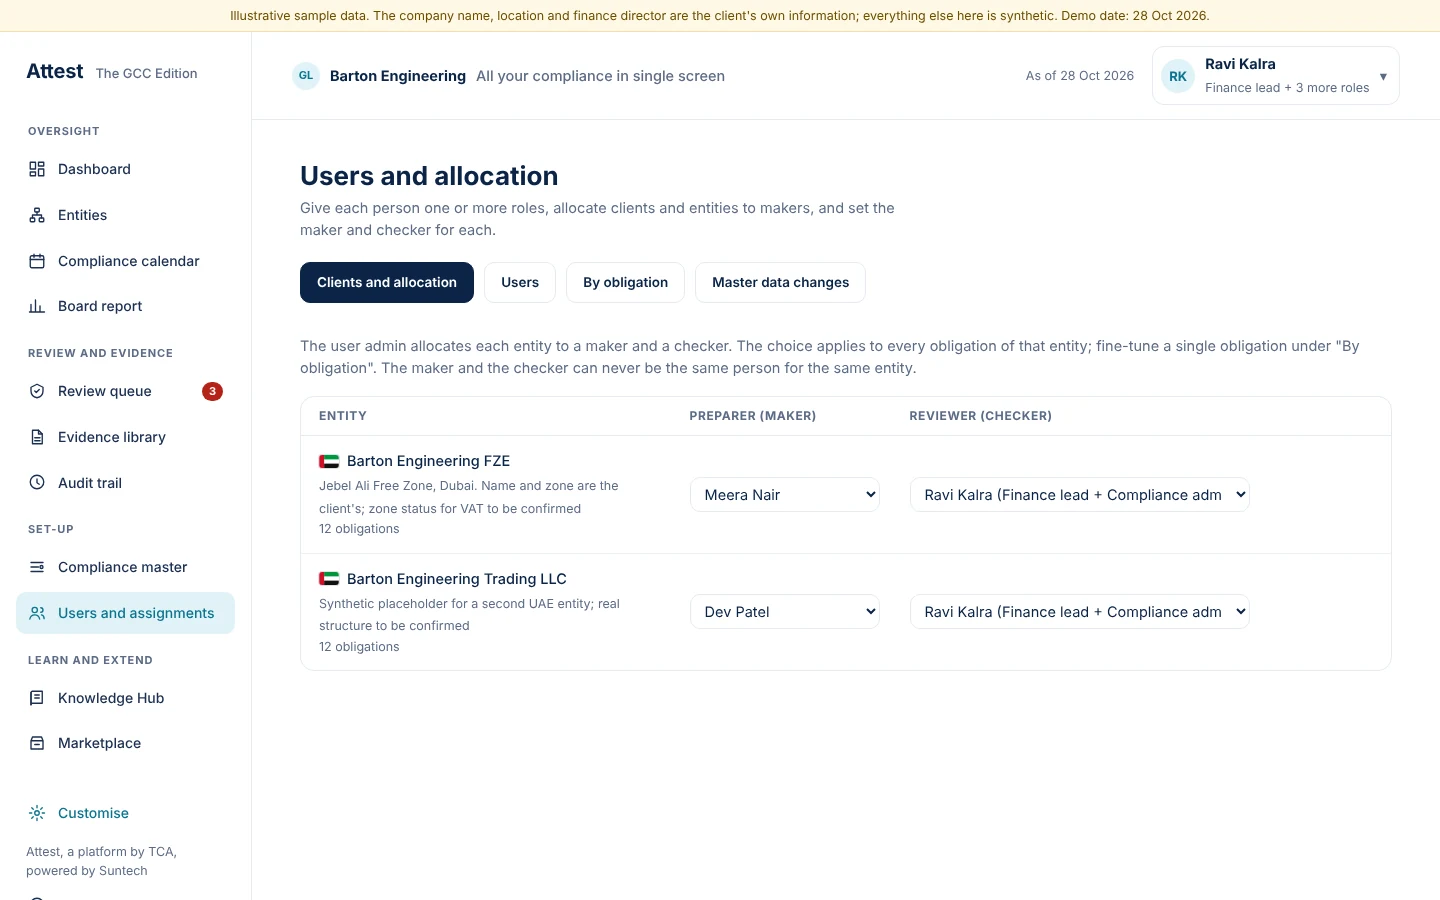Open reviewer dropdown for Barton Engineering Trading LLC
This screenshot has height=900, width=1440.
click(x=1080, y=612)
